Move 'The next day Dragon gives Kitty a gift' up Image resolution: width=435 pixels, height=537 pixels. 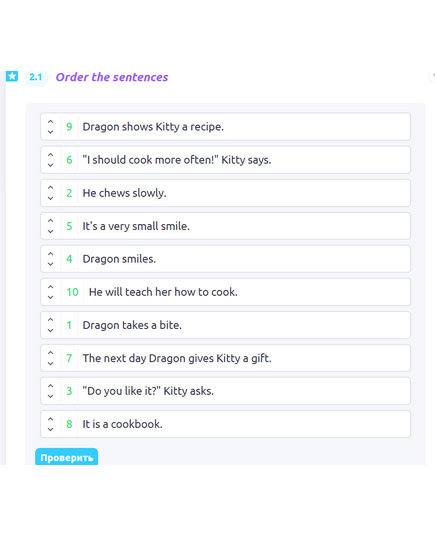(x=50, y=353)
